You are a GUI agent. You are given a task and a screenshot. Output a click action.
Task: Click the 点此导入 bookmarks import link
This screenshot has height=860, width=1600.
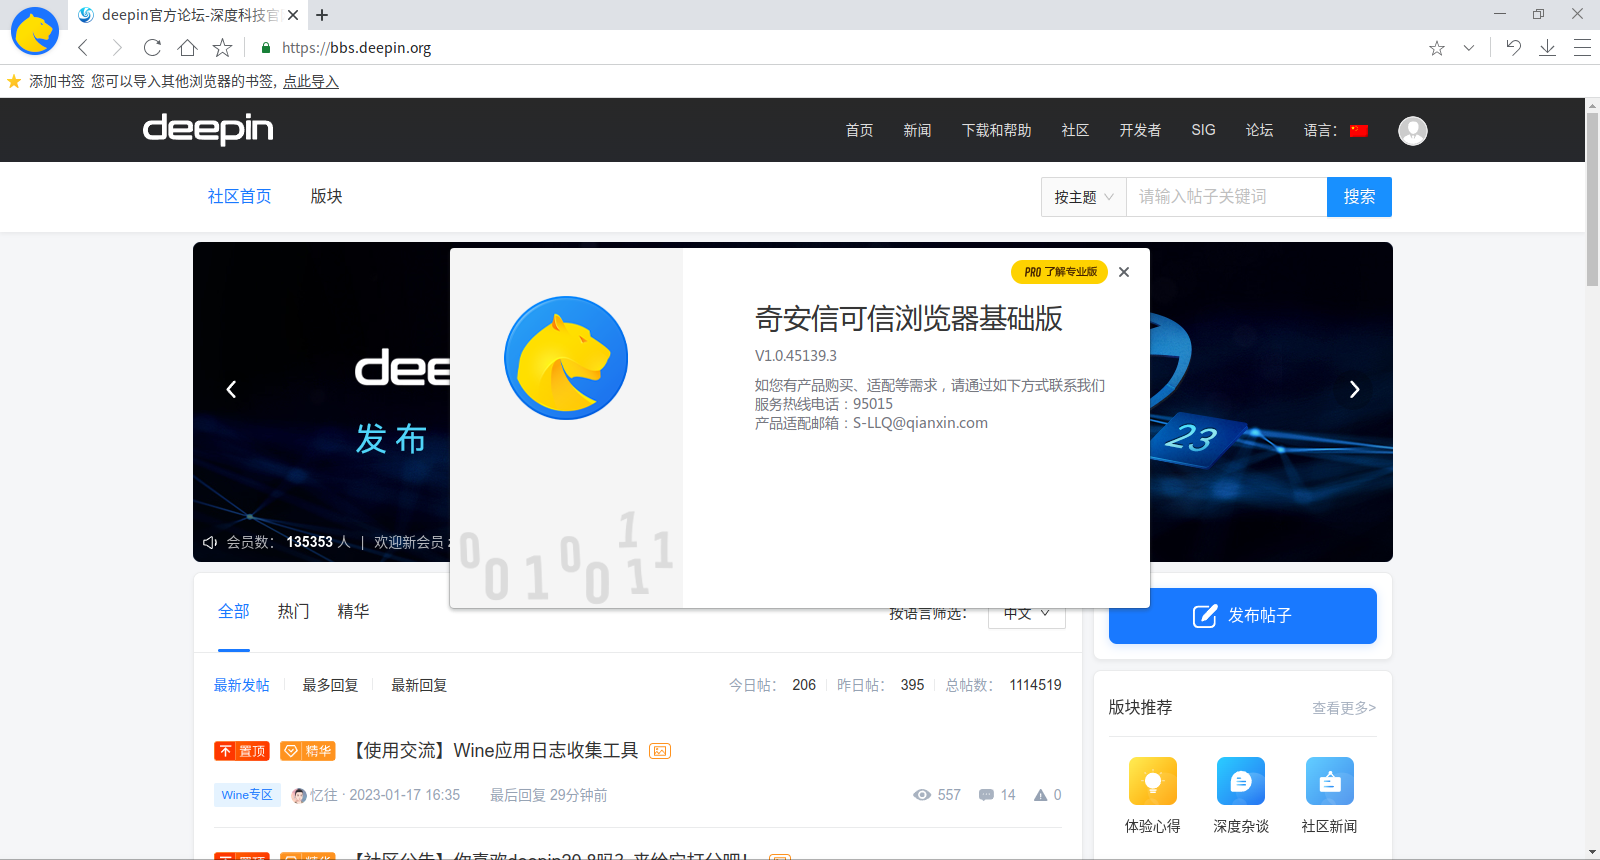(x=310, y=81)
